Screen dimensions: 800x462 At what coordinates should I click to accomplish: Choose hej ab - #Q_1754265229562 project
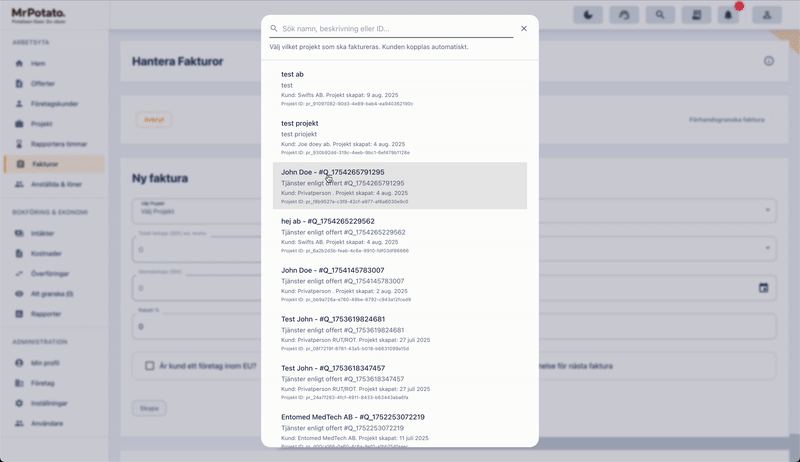click(x=399, y=236)
